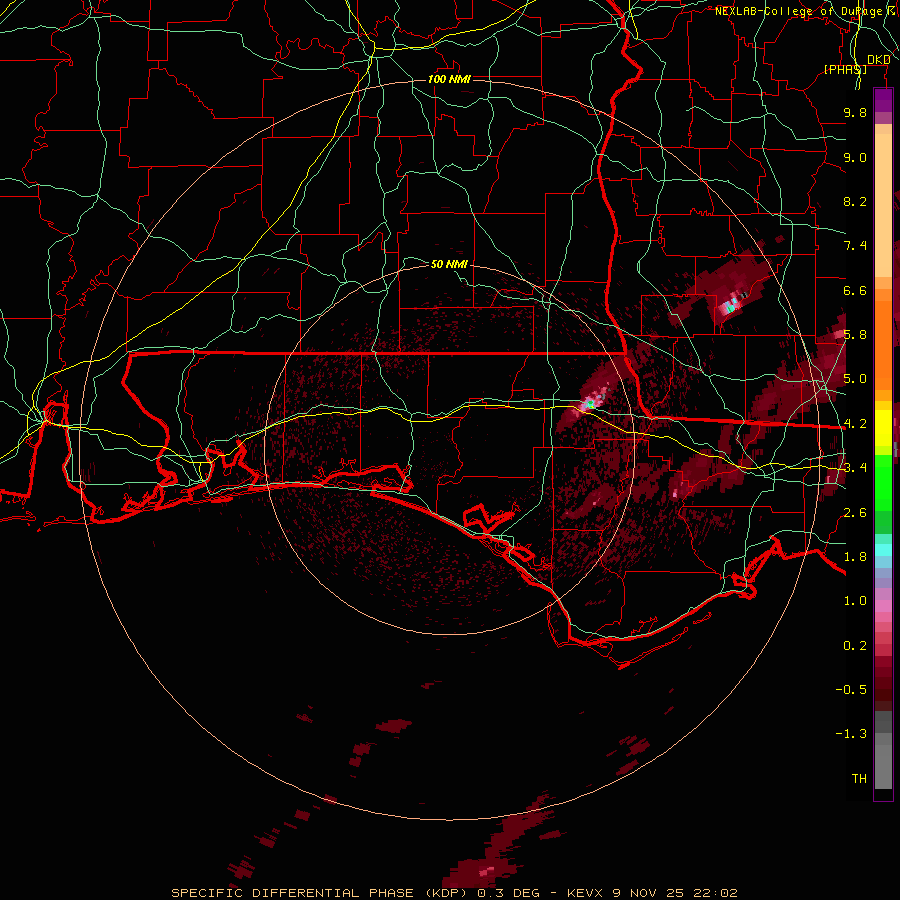Click the TH threshold legend label
900x900 pixels.
coord(859,779)
